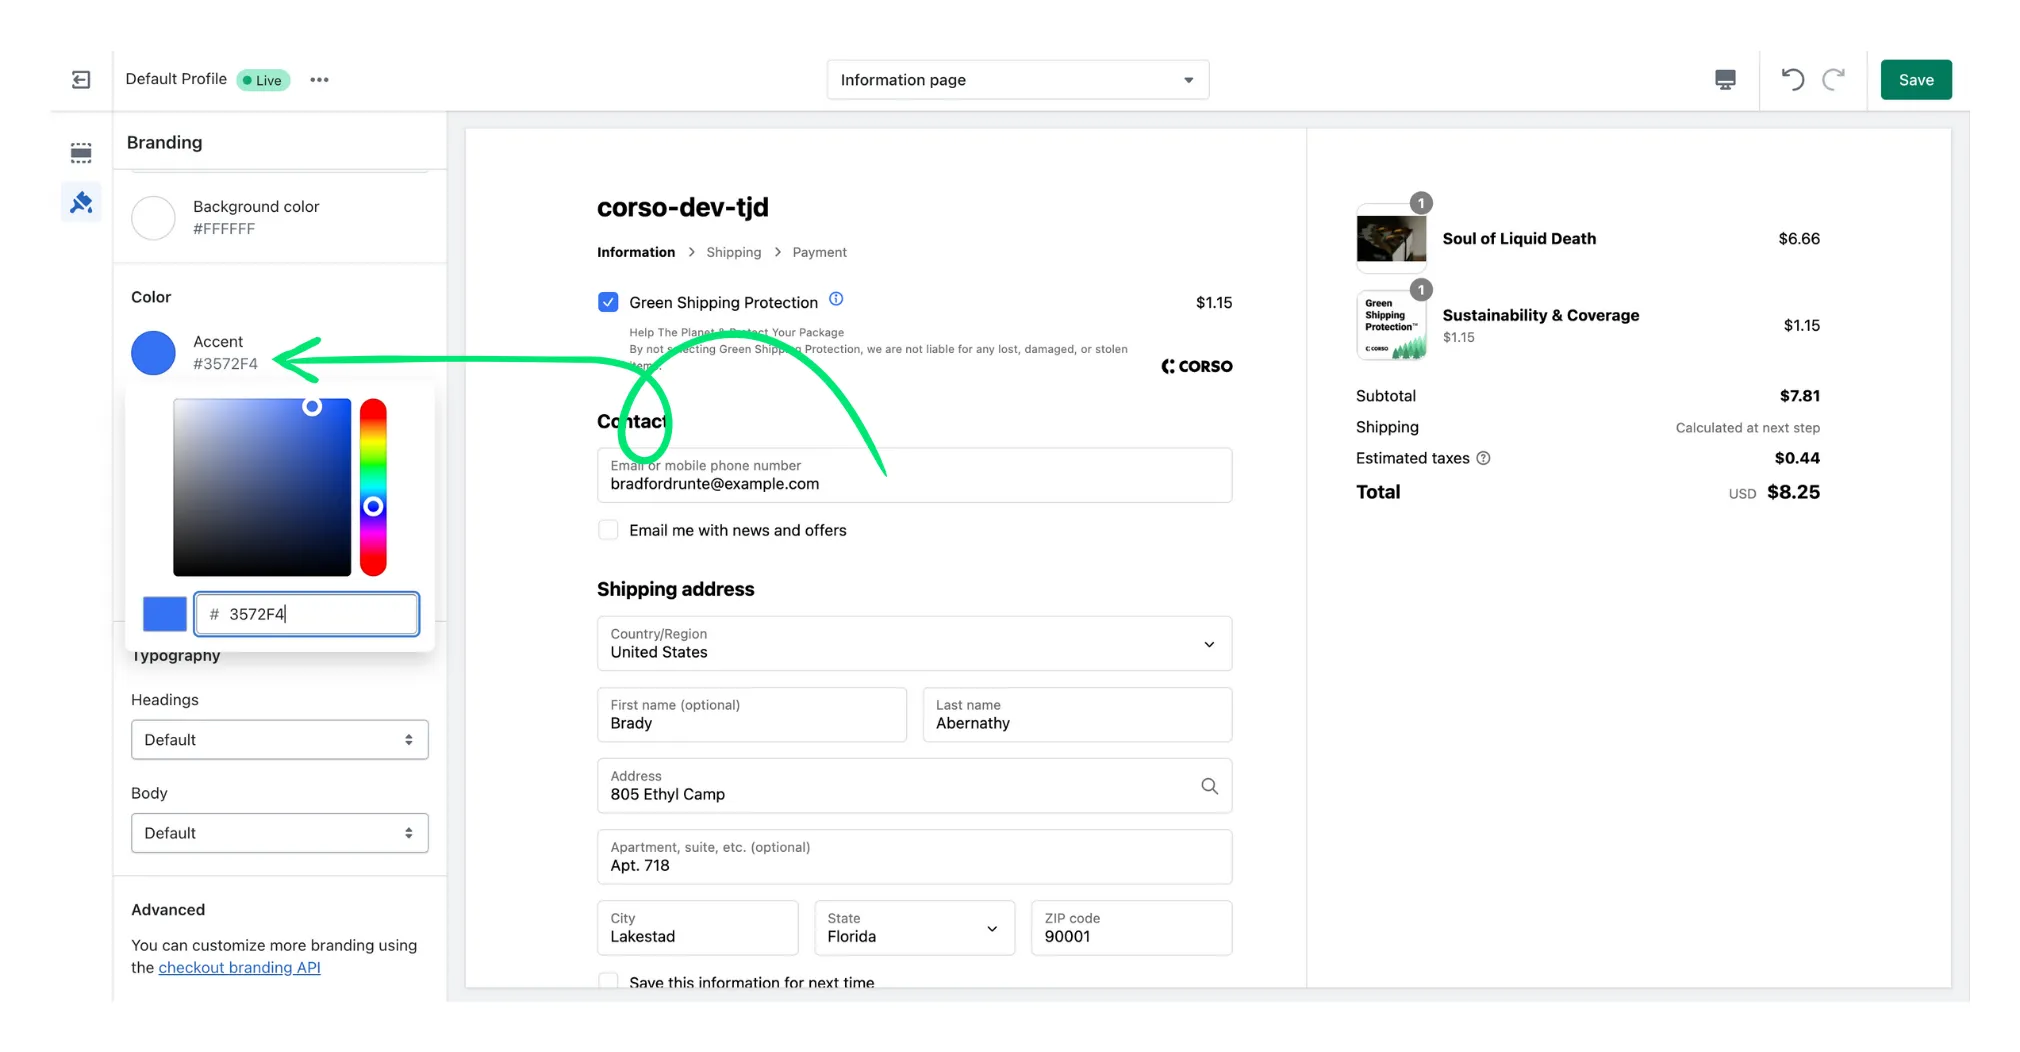
Task: Select the Branding paintbrush sidebar icon
Action: (x=81, y=203)
